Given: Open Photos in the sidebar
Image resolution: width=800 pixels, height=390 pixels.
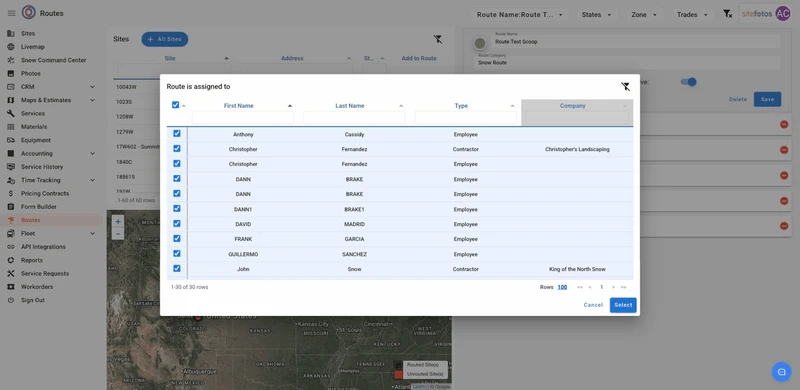Looking at the screenshot, I should [31, 74].
